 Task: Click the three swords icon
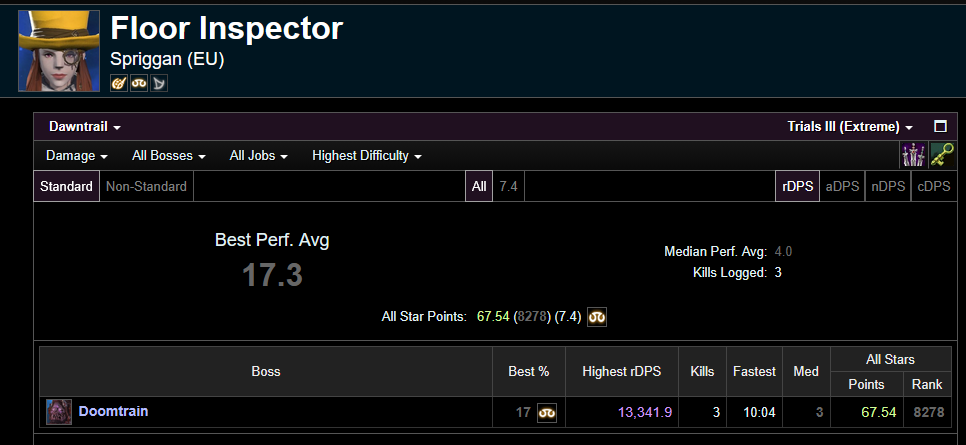912,155
